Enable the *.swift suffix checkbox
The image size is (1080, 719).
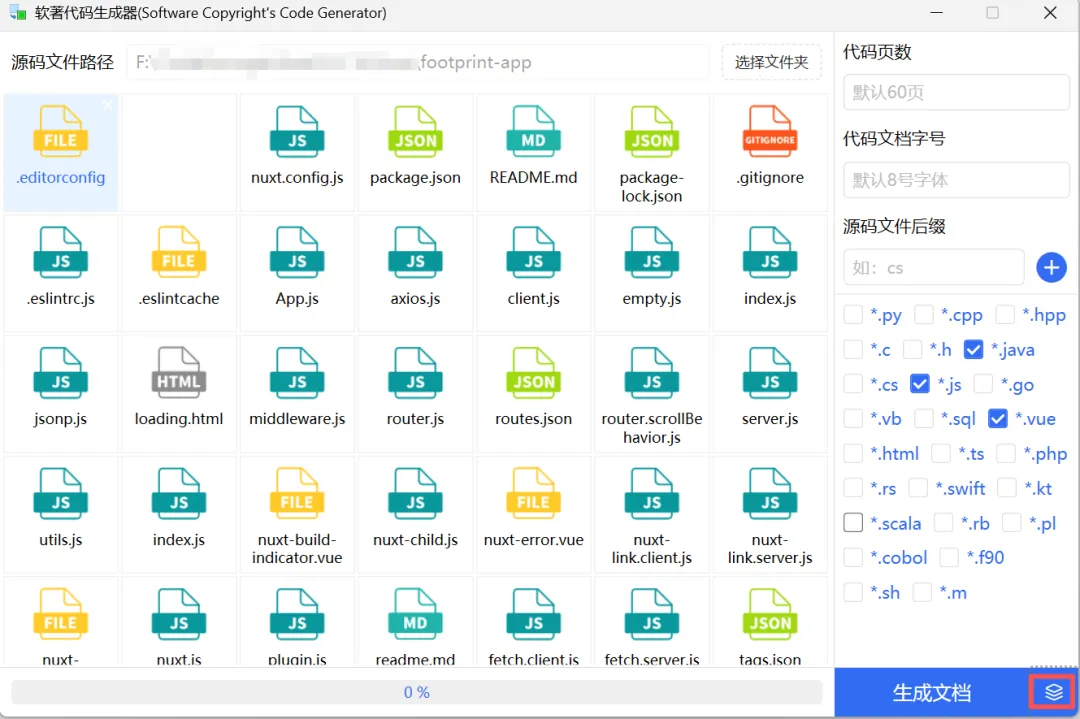[x=918, y=488]
